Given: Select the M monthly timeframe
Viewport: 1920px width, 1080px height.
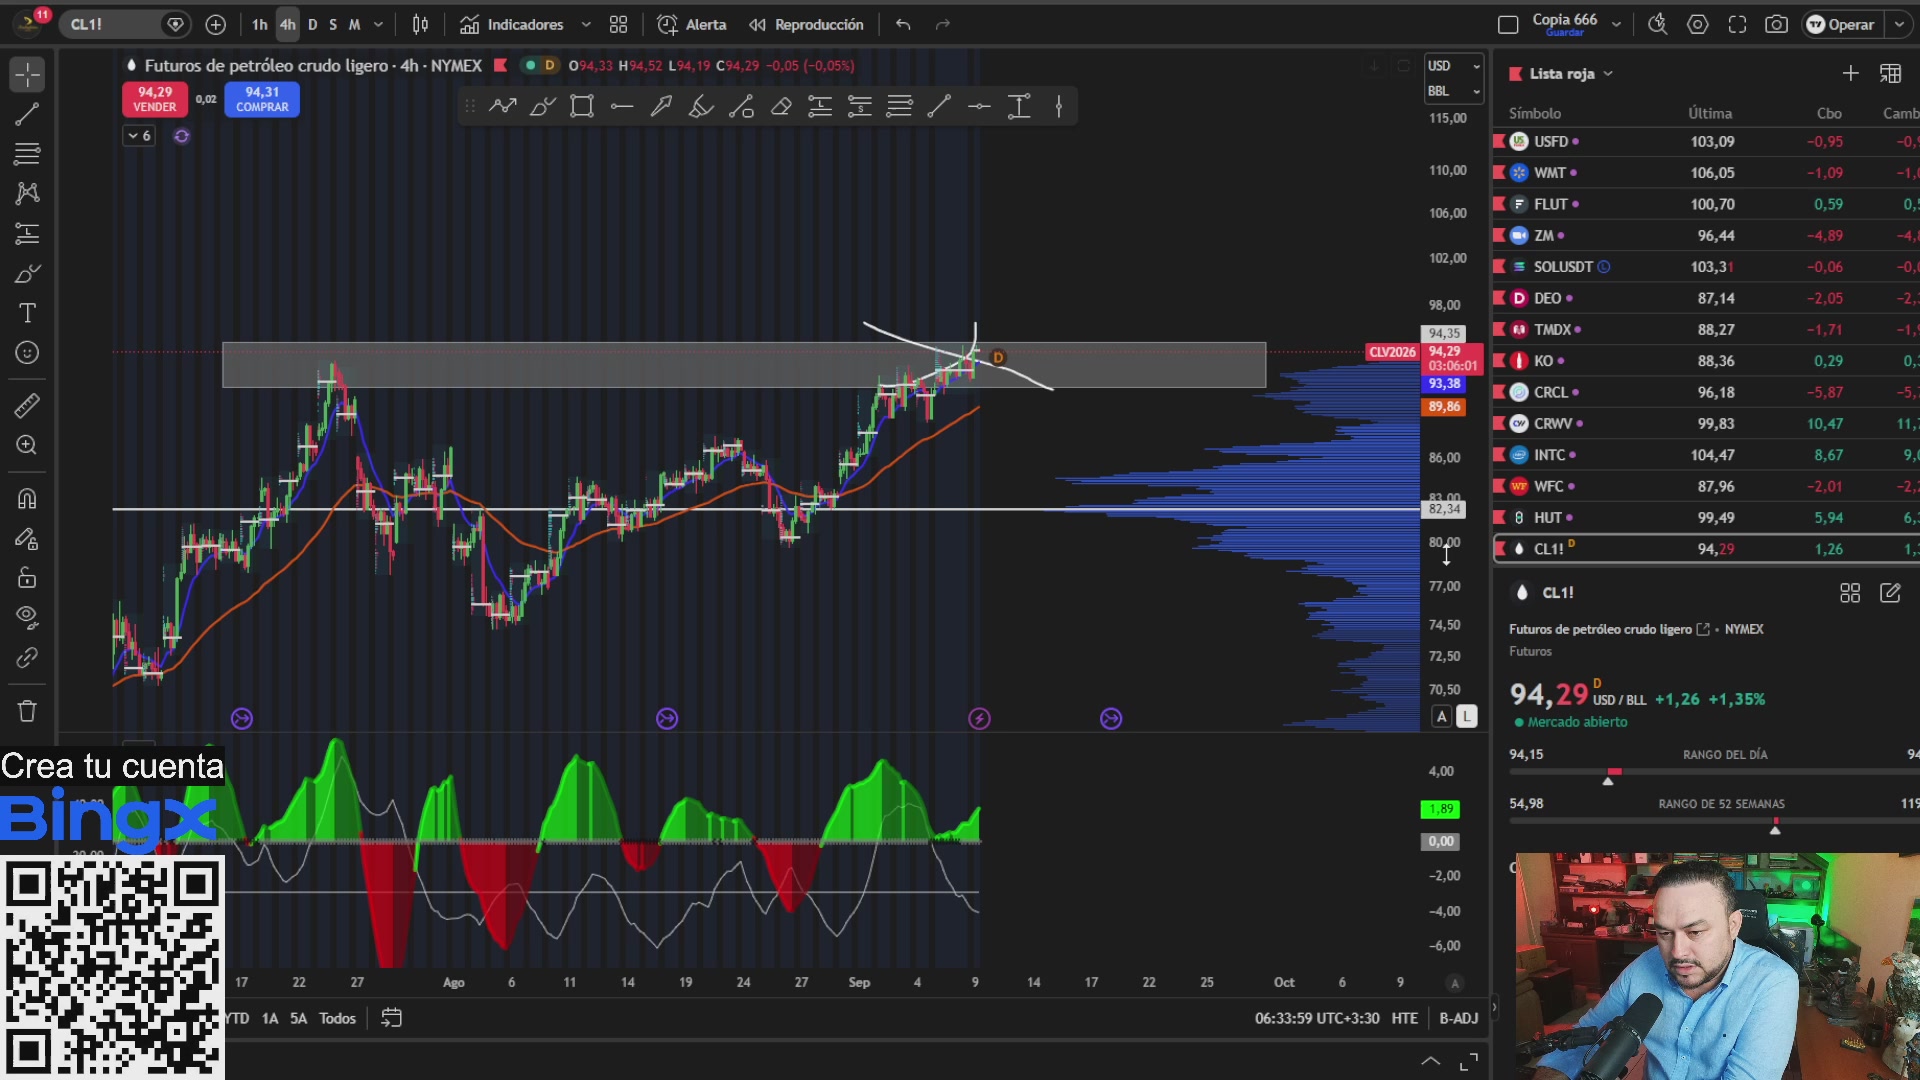Looking at the screenshot, I should 354,24.
